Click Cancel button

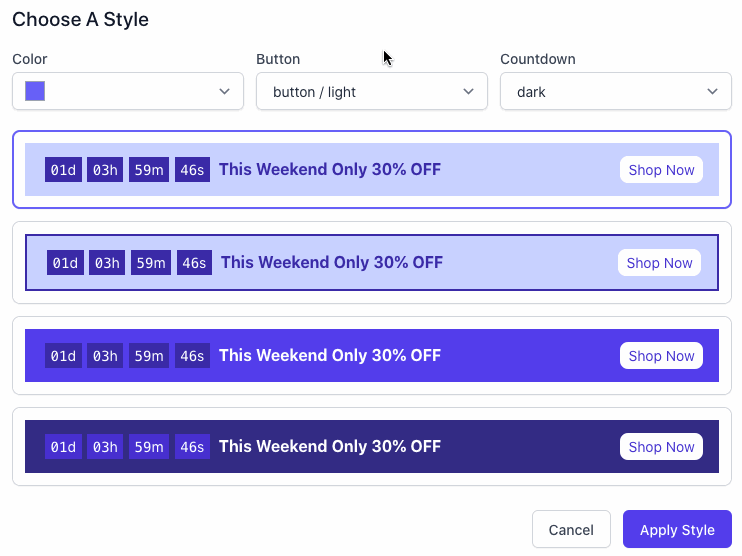(x=571, y=530)
